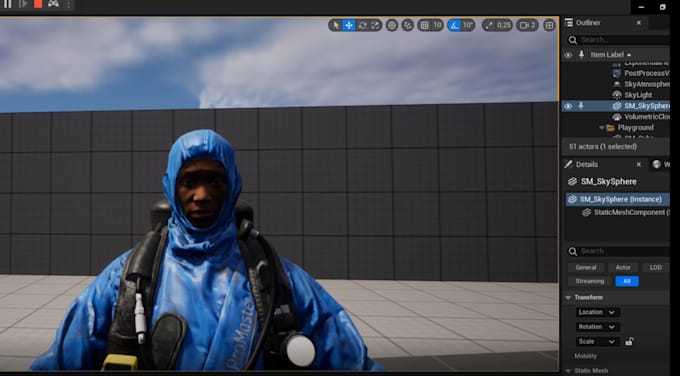Collapse the Transform section
680x376 pixels.
pyautogui.click(x=568, y=298)
